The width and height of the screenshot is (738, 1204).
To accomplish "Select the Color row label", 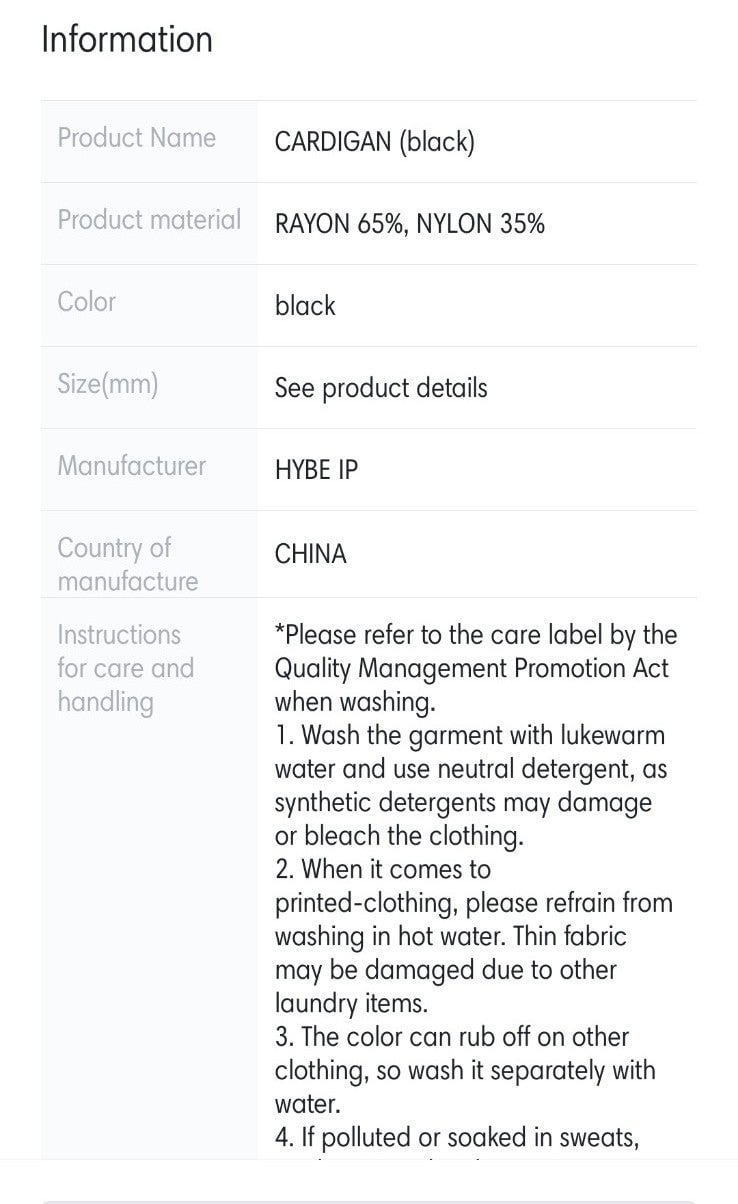I will coord(86,302).
